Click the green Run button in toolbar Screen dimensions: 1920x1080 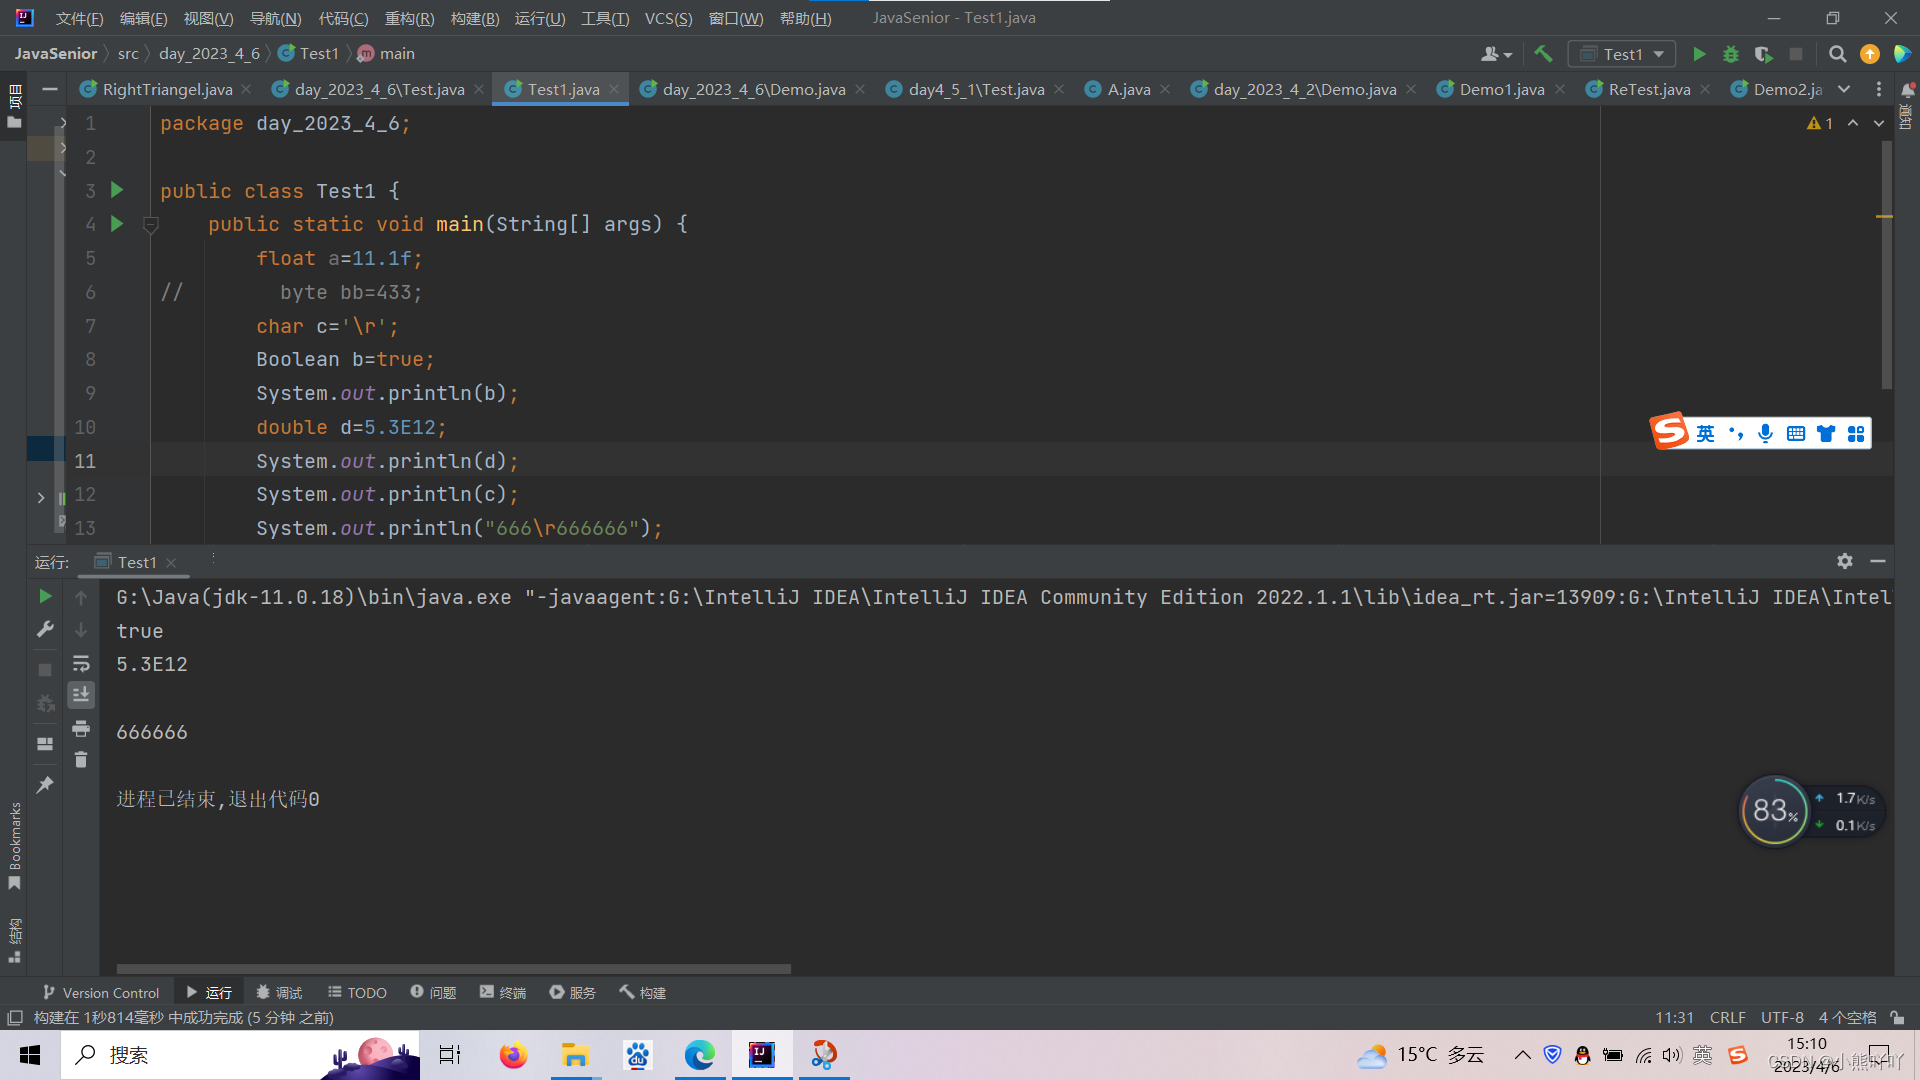tap(1698, 54)
